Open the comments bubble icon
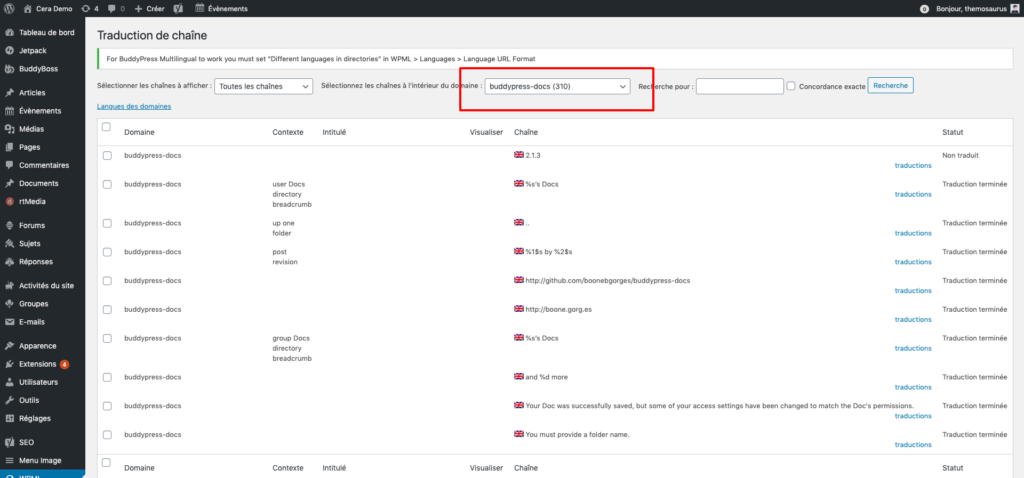 click(112, 8)
